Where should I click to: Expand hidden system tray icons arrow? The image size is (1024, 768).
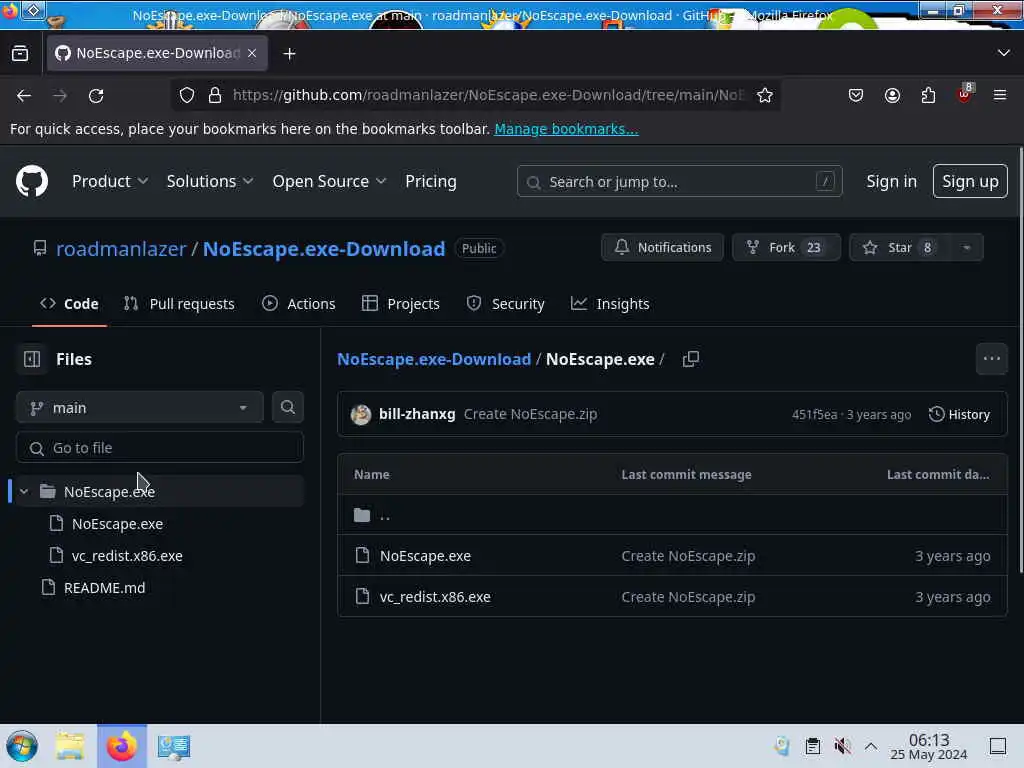(x=871, y=746)
